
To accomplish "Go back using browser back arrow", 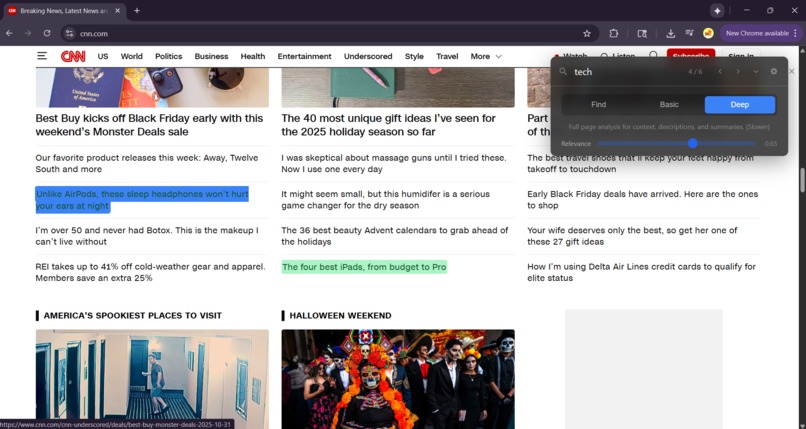I will click(9, 33).
